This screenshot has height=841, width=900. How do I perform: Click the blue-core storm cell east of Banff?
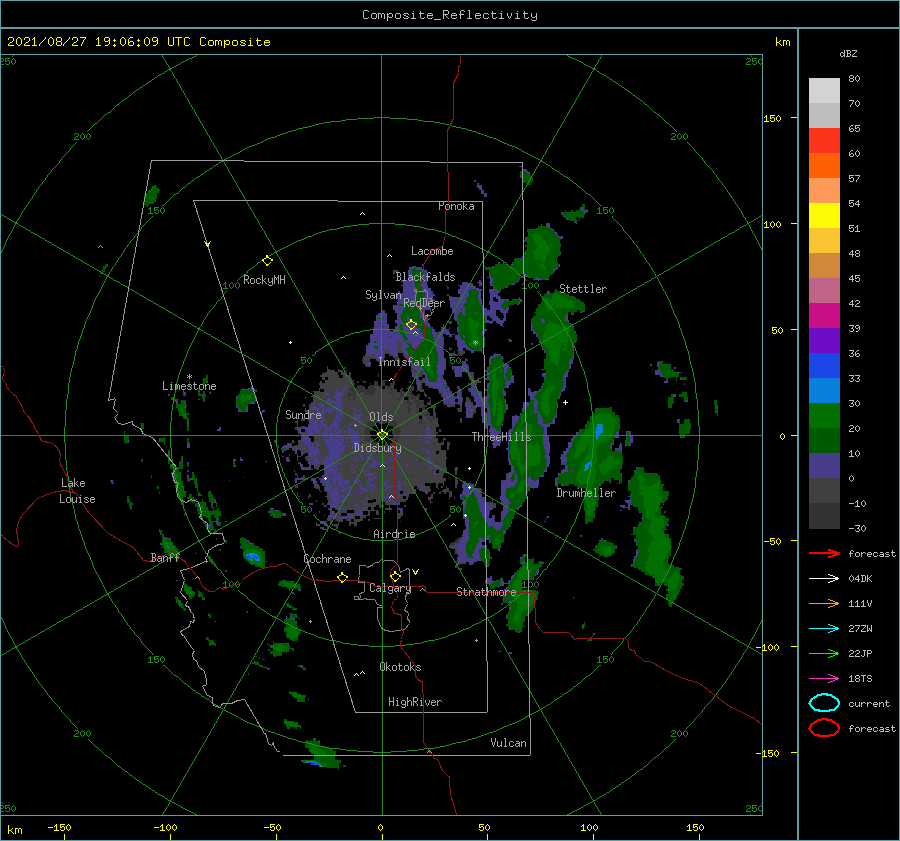pyautogui.click(x=253, y=556)
